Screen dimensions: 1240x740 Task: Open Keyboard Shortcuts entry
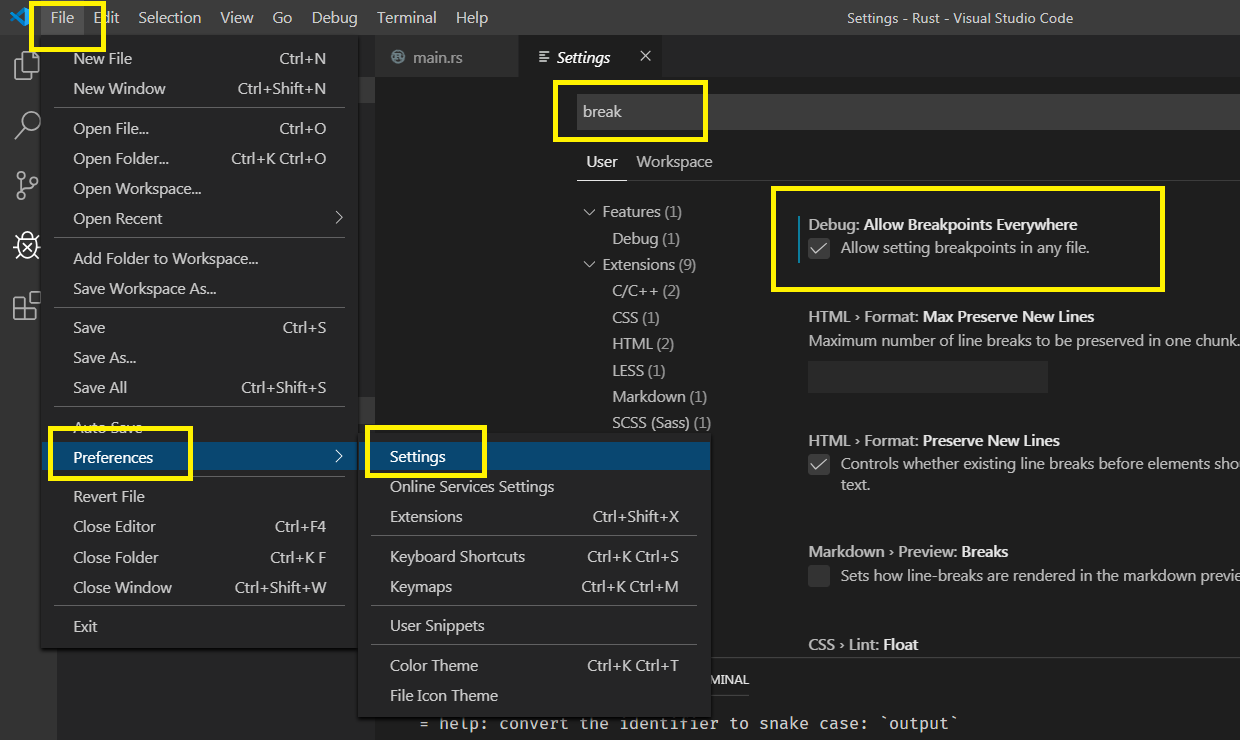point(534,557)
